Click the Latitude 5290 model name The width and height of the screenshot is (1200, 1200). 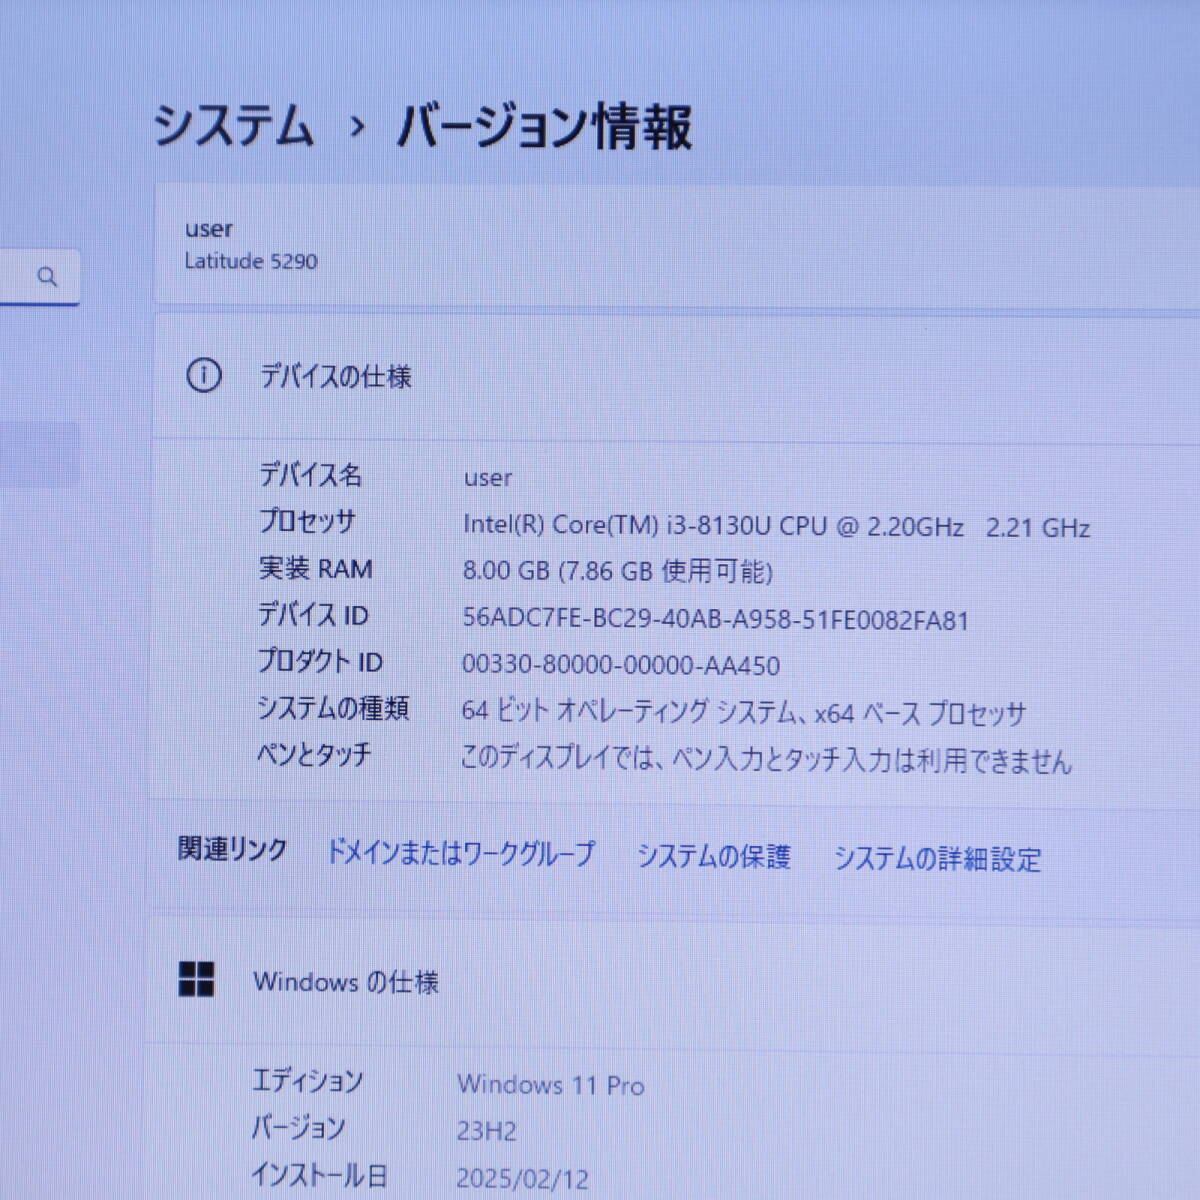click(251, 261)
